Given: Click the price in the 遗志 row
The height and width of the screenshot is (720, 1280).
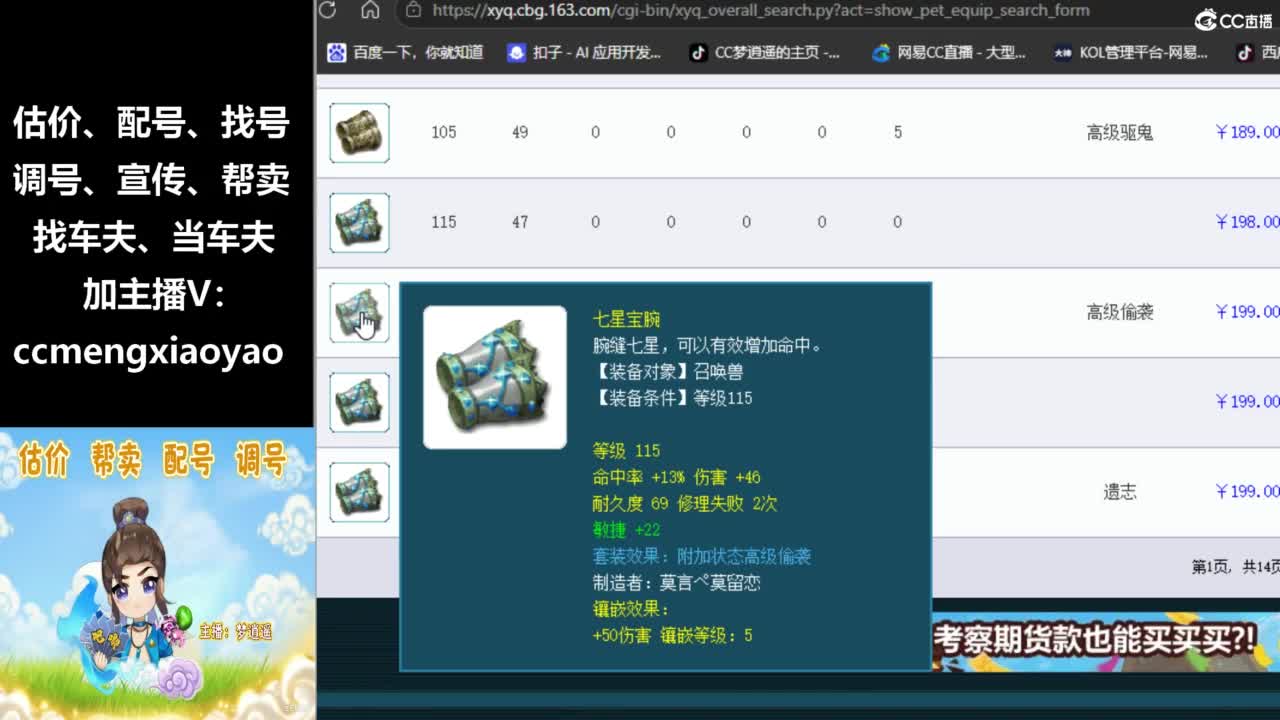Looking at the screenshot, I should pos(1247,491).
